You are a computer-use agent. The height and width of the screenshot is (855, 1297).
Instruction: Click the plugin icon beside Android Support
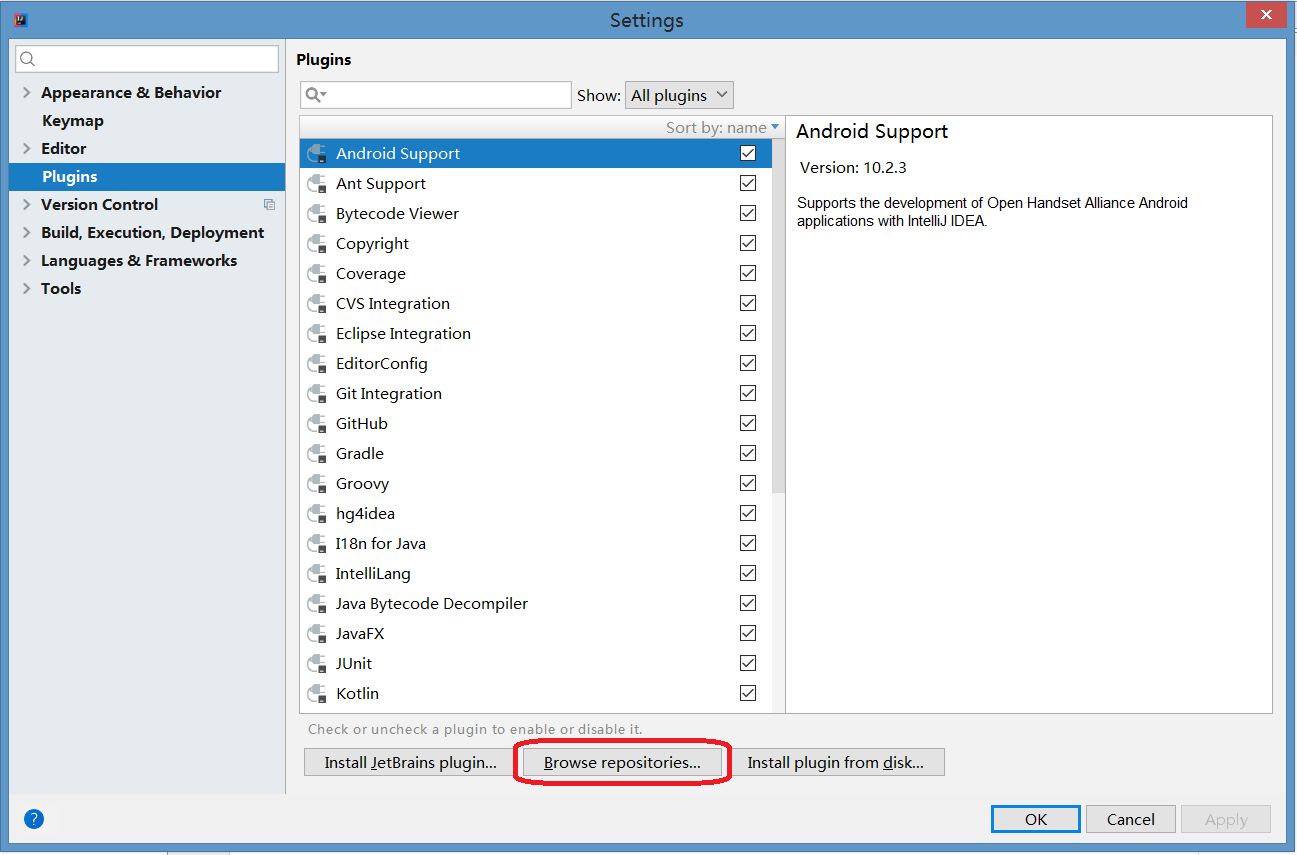click(x=318, y=153)
